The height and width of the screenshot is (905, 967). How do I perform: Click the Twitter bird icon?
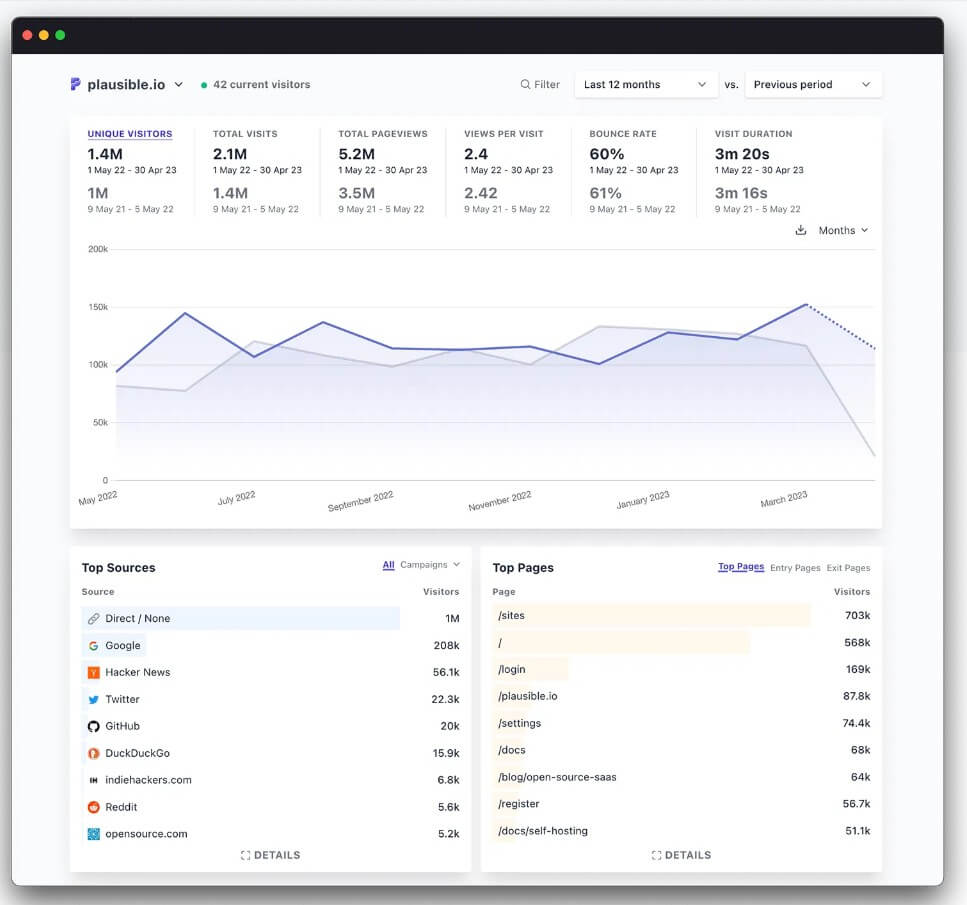pos(94,700)
